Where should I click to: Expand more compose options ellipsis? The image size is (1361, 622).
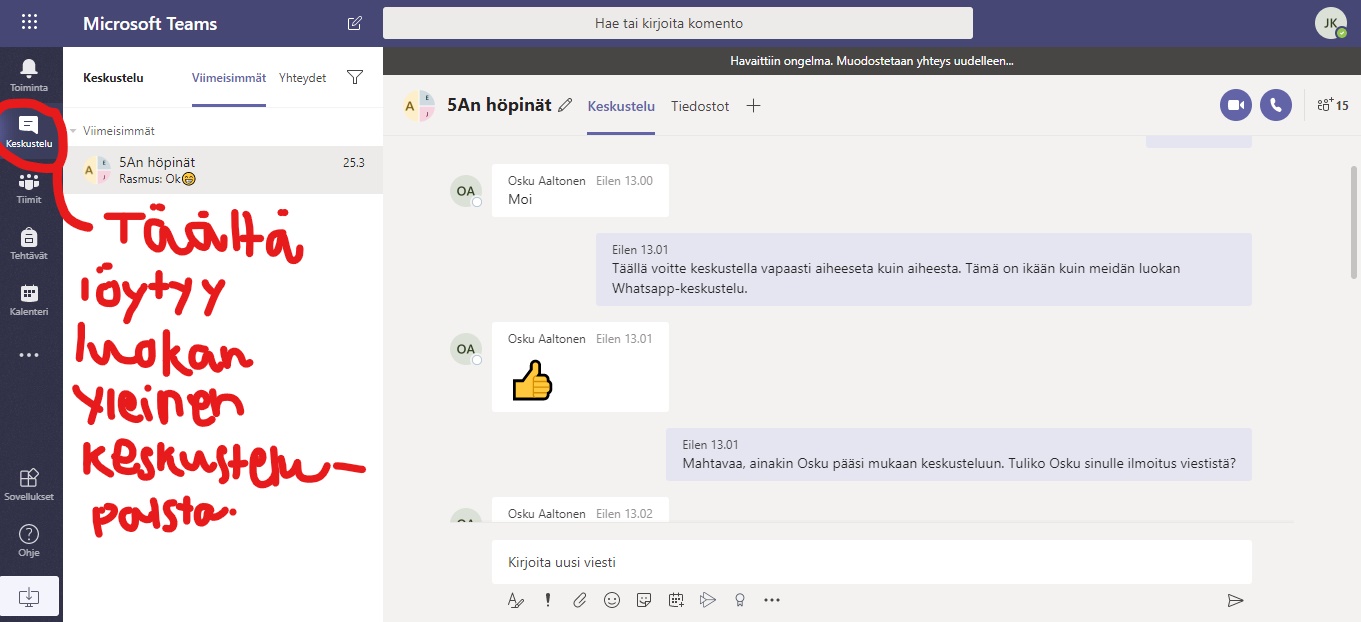[x=771, y=600]
